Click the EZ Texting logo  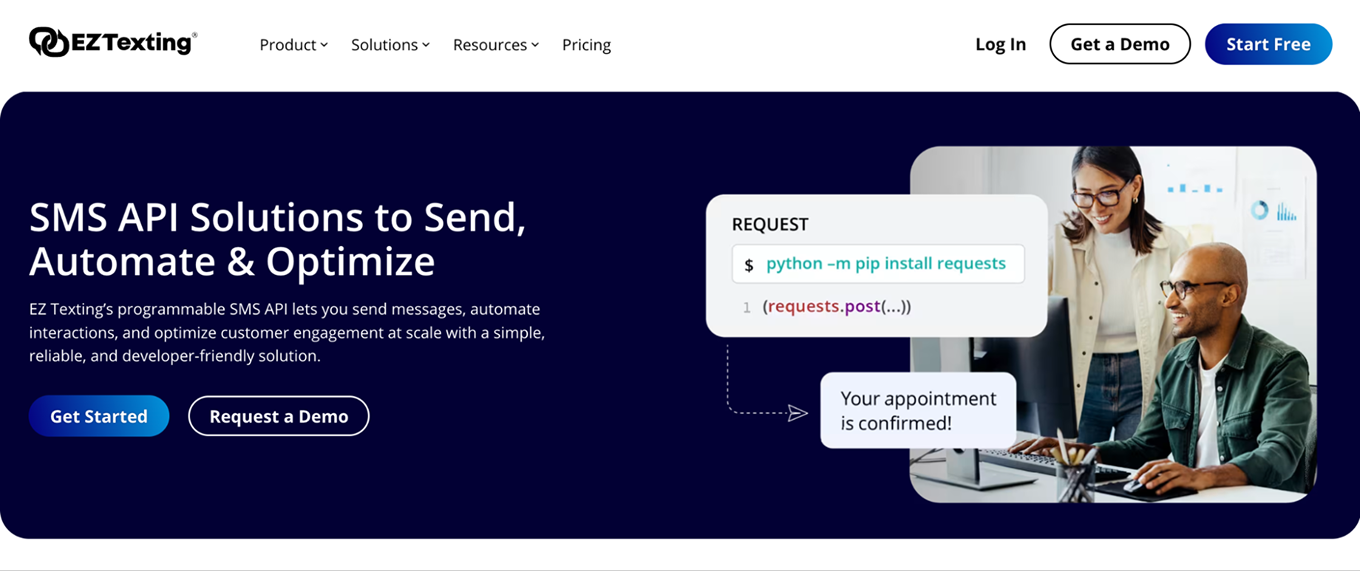pos(113,42)
